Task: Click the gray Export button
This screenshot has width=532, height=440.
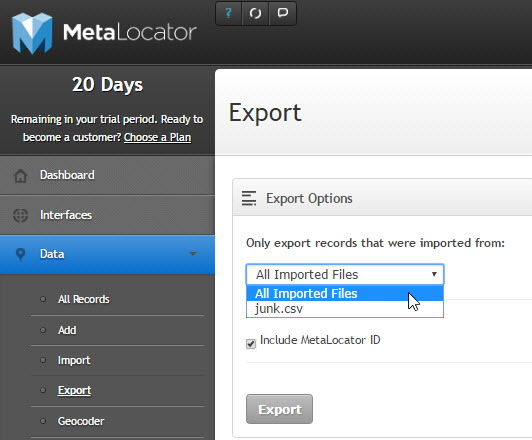Action: tap(279, 409)
